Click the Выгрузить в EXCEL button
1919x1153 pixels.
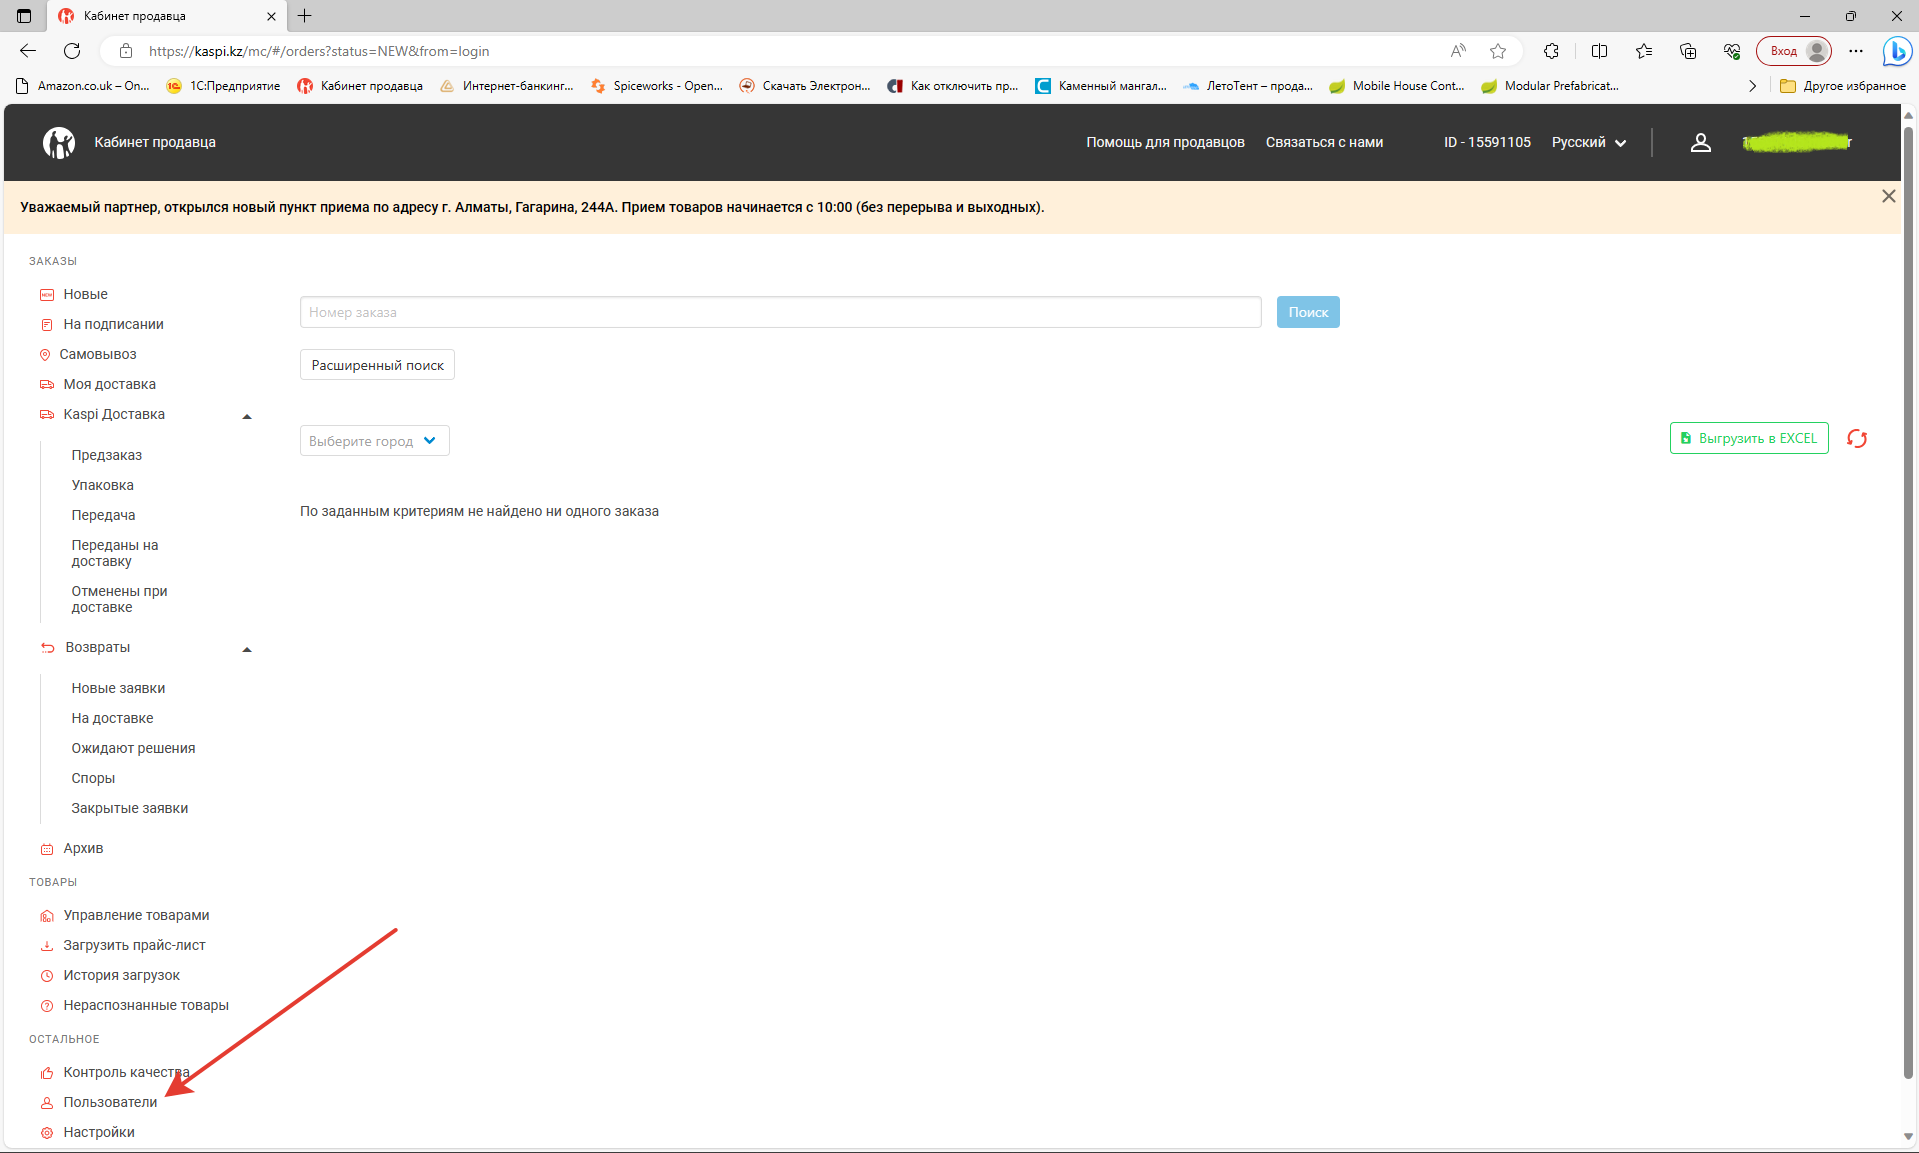pyautogui.click(x=1748, y=438)
